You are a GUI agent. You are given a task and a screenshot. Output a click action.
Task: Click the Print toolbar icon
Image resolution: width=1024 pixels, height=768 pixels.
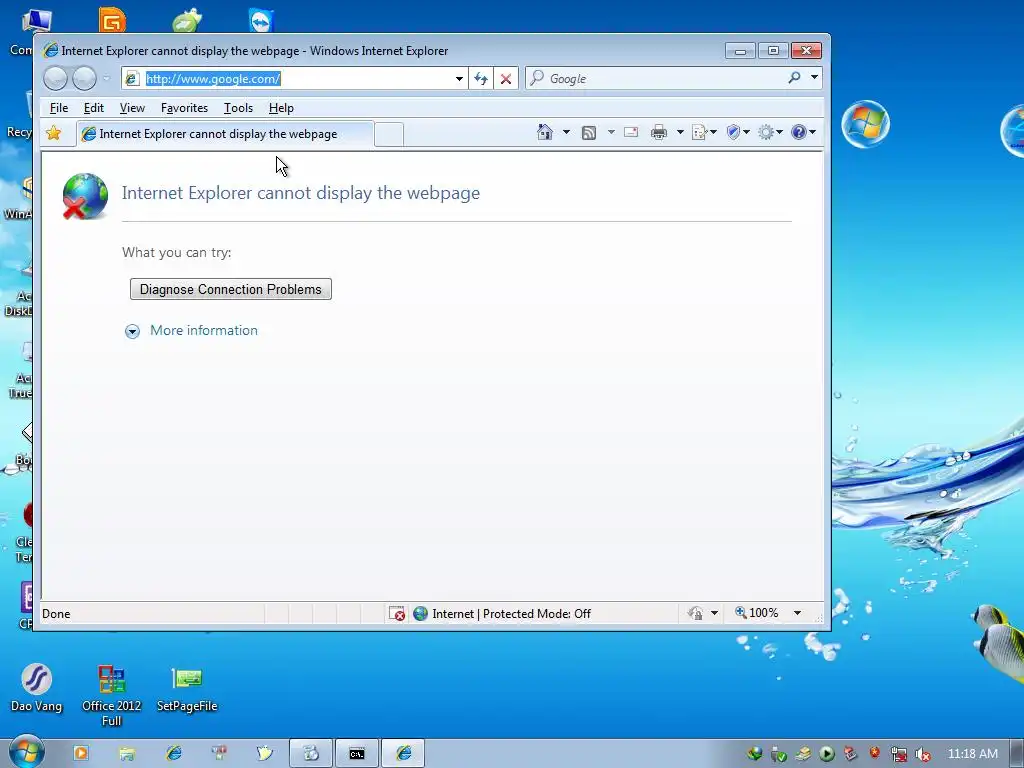pos(659,133)
